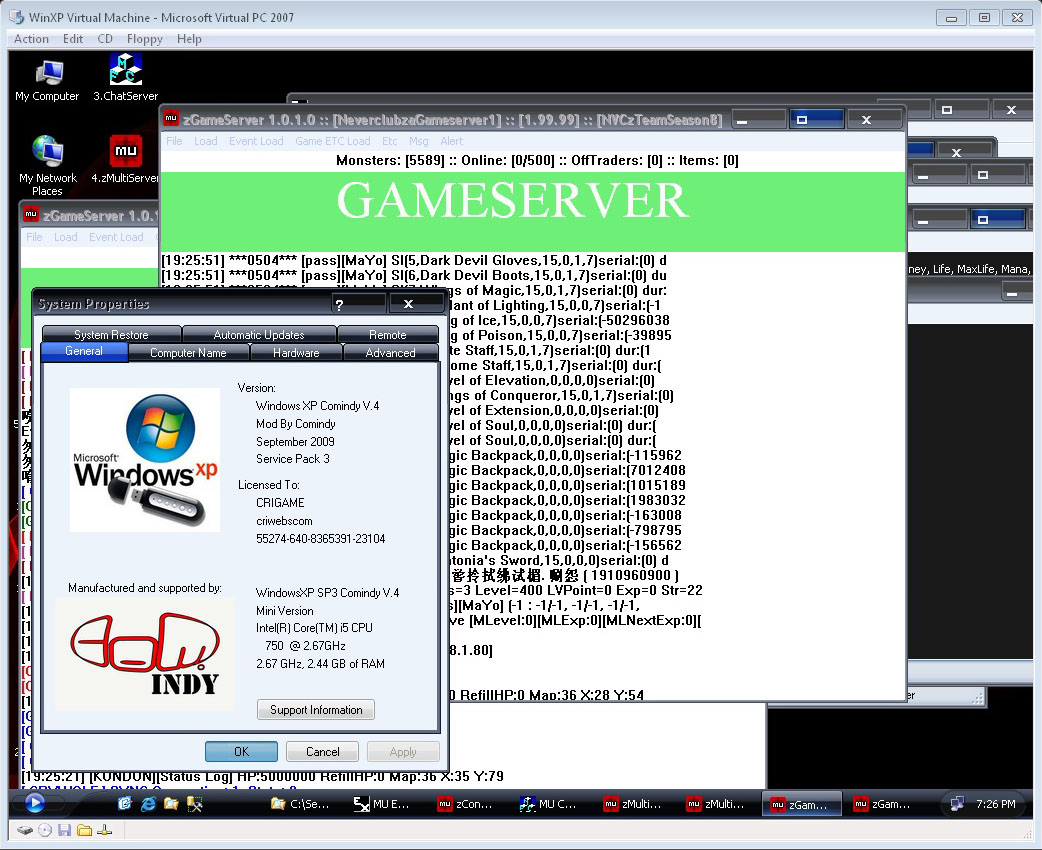1042x850 pixels.
Task: Open the Msg menu in zGameServer
Action: coord(419,141)
